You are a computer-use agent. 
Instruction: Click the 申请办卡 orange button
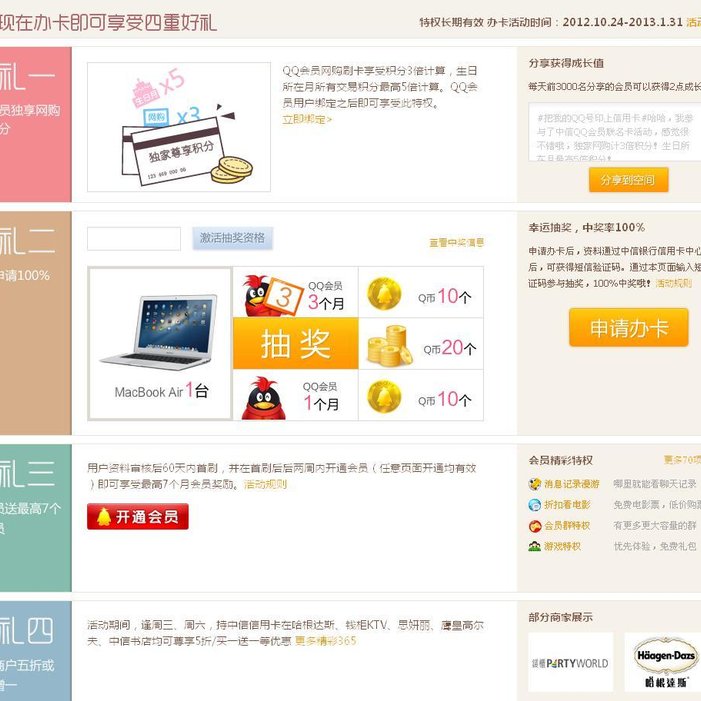click(629, 327)
